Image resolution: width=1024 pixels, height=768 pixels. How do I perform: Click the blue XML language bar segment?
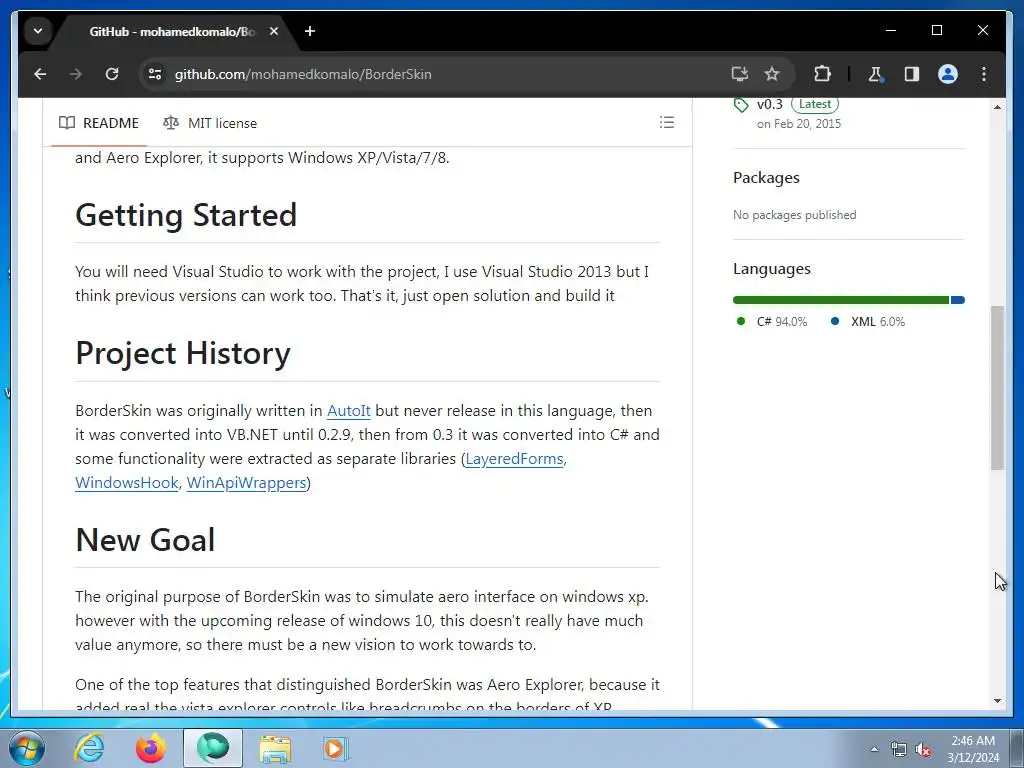point(958,300)
